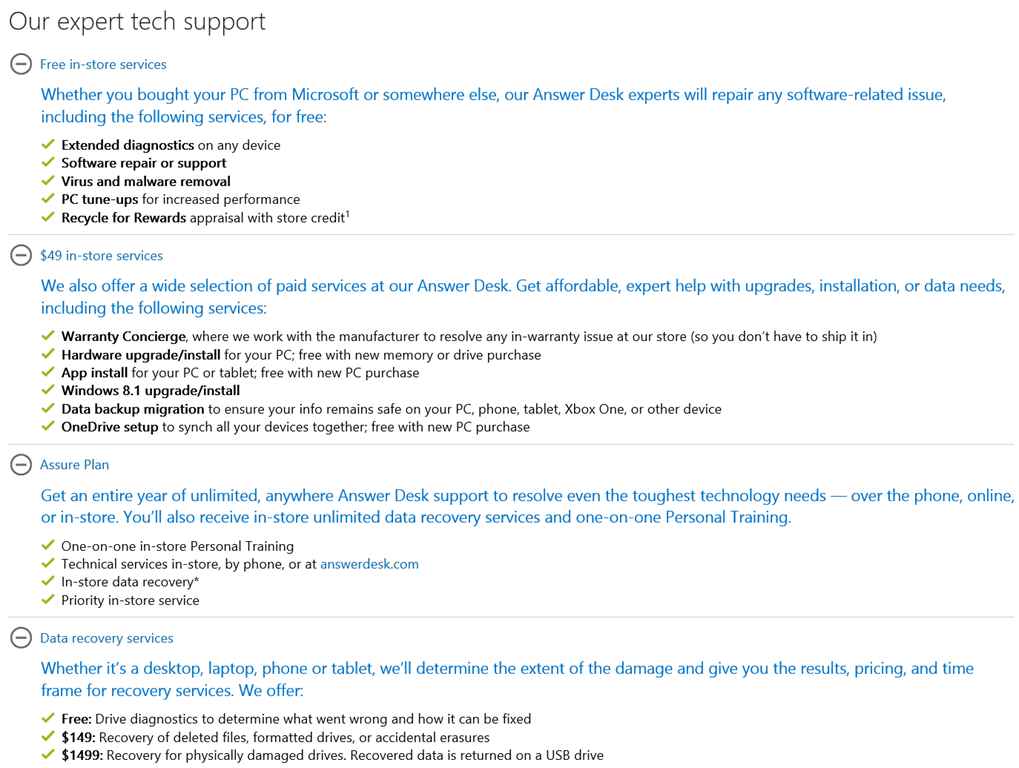Select the "$49 in-store services" heading text
The image size is (1019, 768).
coord(101,255)
